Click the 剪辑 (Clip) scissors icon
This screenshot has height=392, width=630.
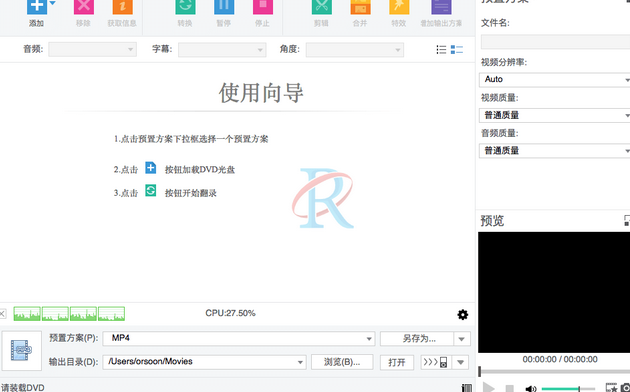tap(321, 7)
